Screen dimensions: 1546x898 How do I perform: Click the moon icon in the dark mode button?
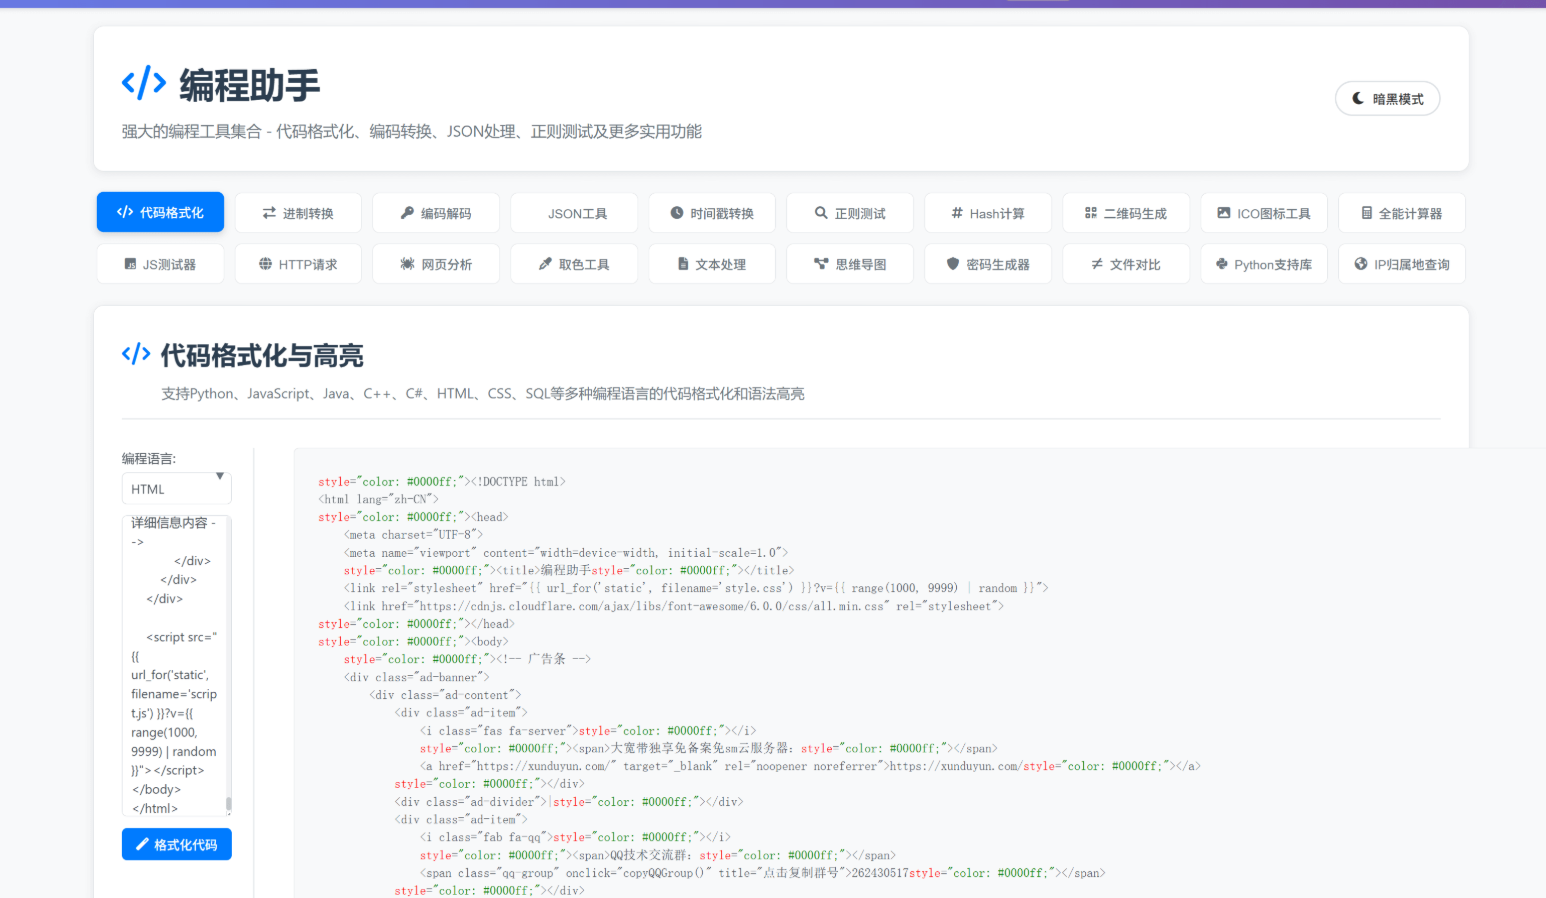coord(1358,98)
